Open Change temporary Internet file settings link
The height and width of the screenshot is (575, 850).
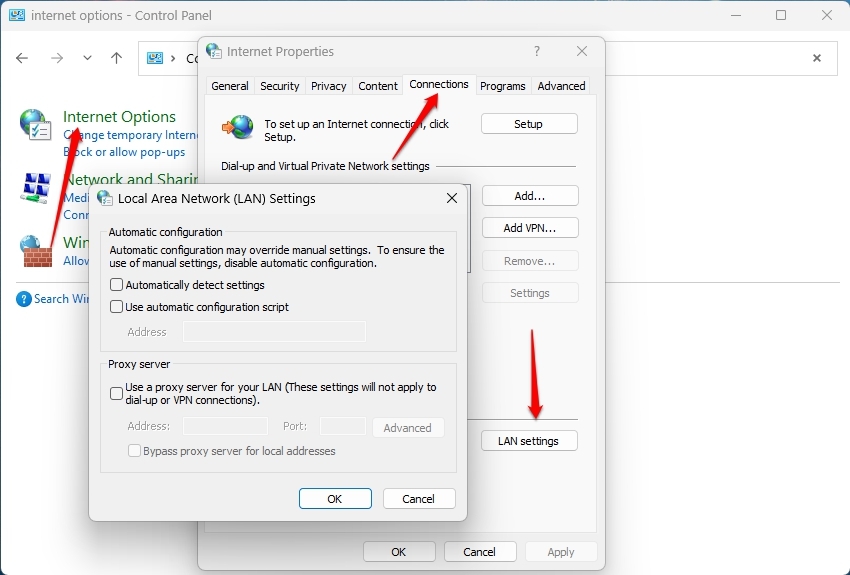click(130, 135)
